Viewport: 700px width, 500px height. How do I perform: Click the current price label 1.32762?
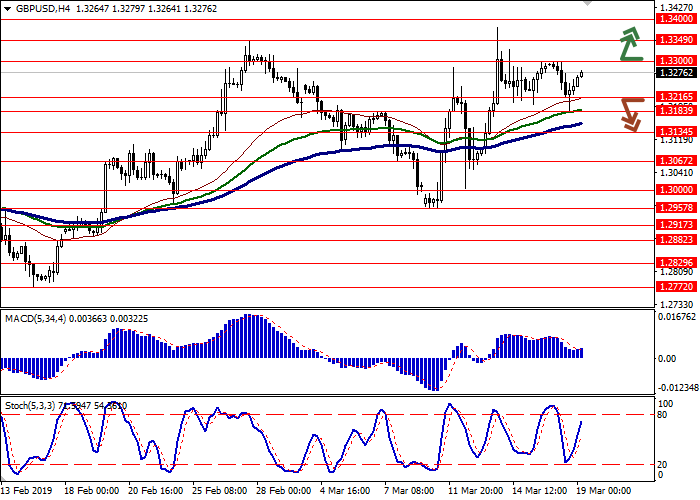[x=676, y=72]
